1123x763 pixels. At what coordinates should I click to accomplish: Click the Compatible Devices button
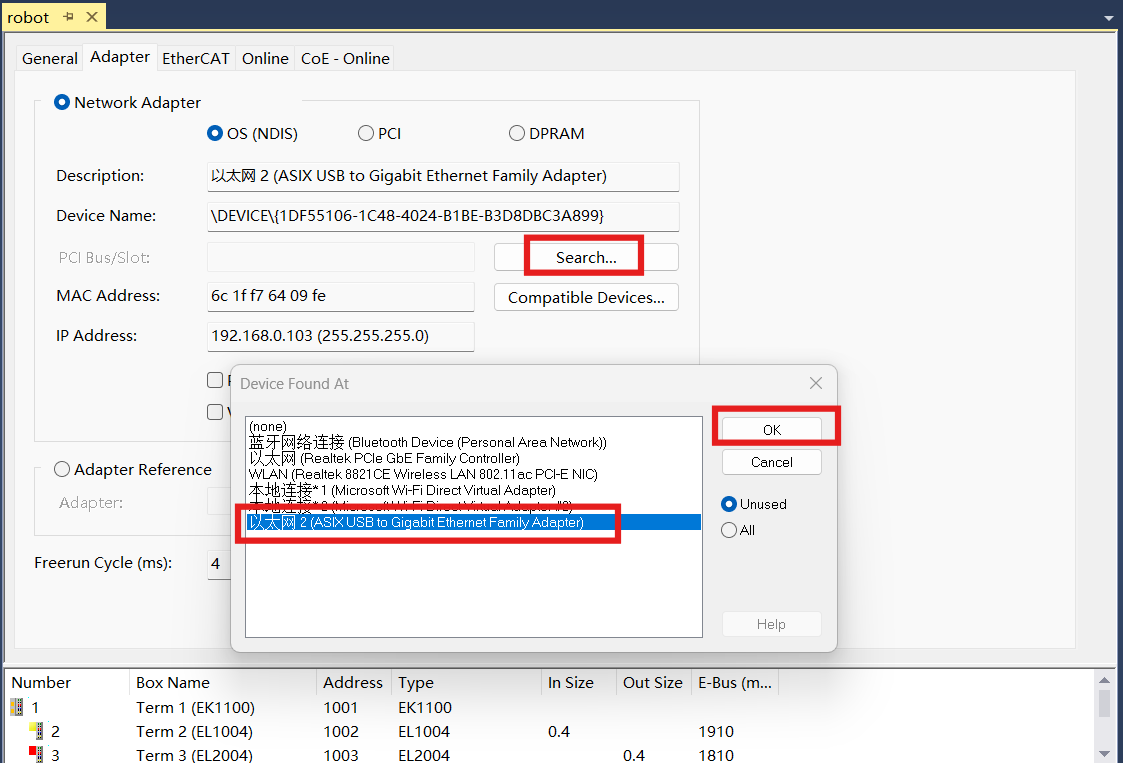coord(586,297)
